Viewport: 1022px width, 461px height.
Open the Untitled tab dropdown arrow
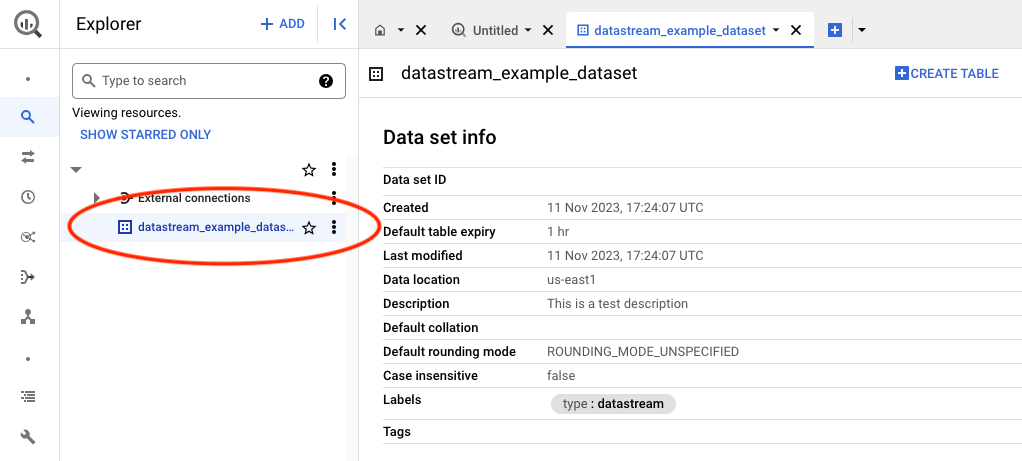tap(528, 30)
